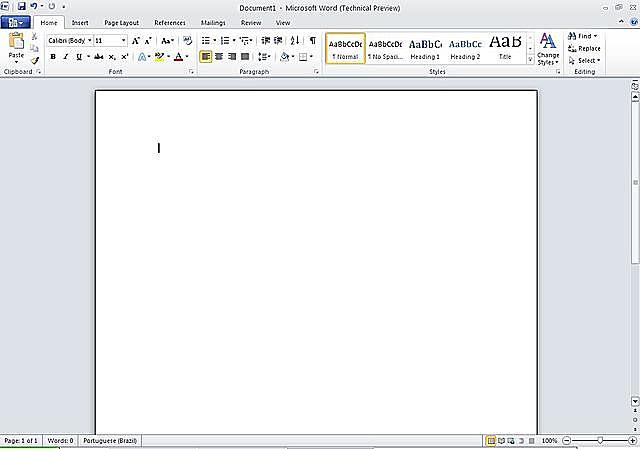Click the Find button
The image size is (640, 449).
[x=582, y=36]
